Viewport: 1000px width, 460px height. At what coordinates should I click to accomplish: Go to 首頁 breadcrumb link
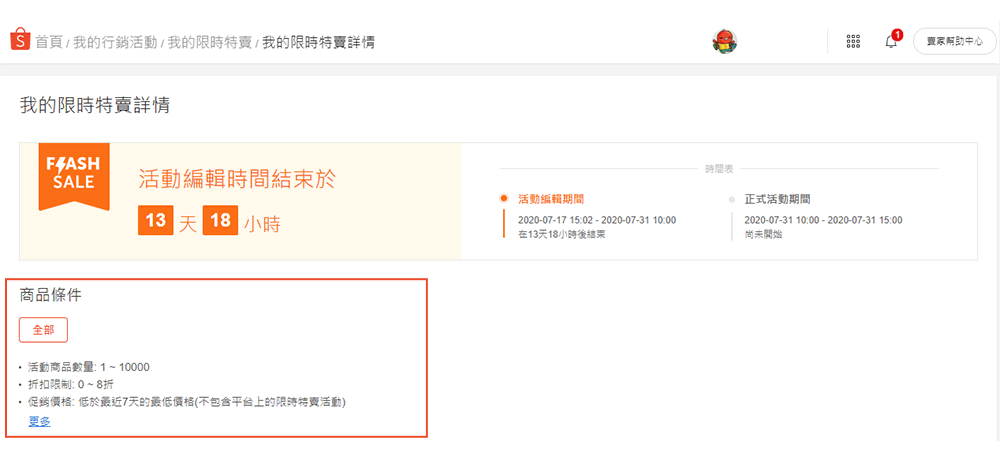pyautogui.click(x=48, y=43)
